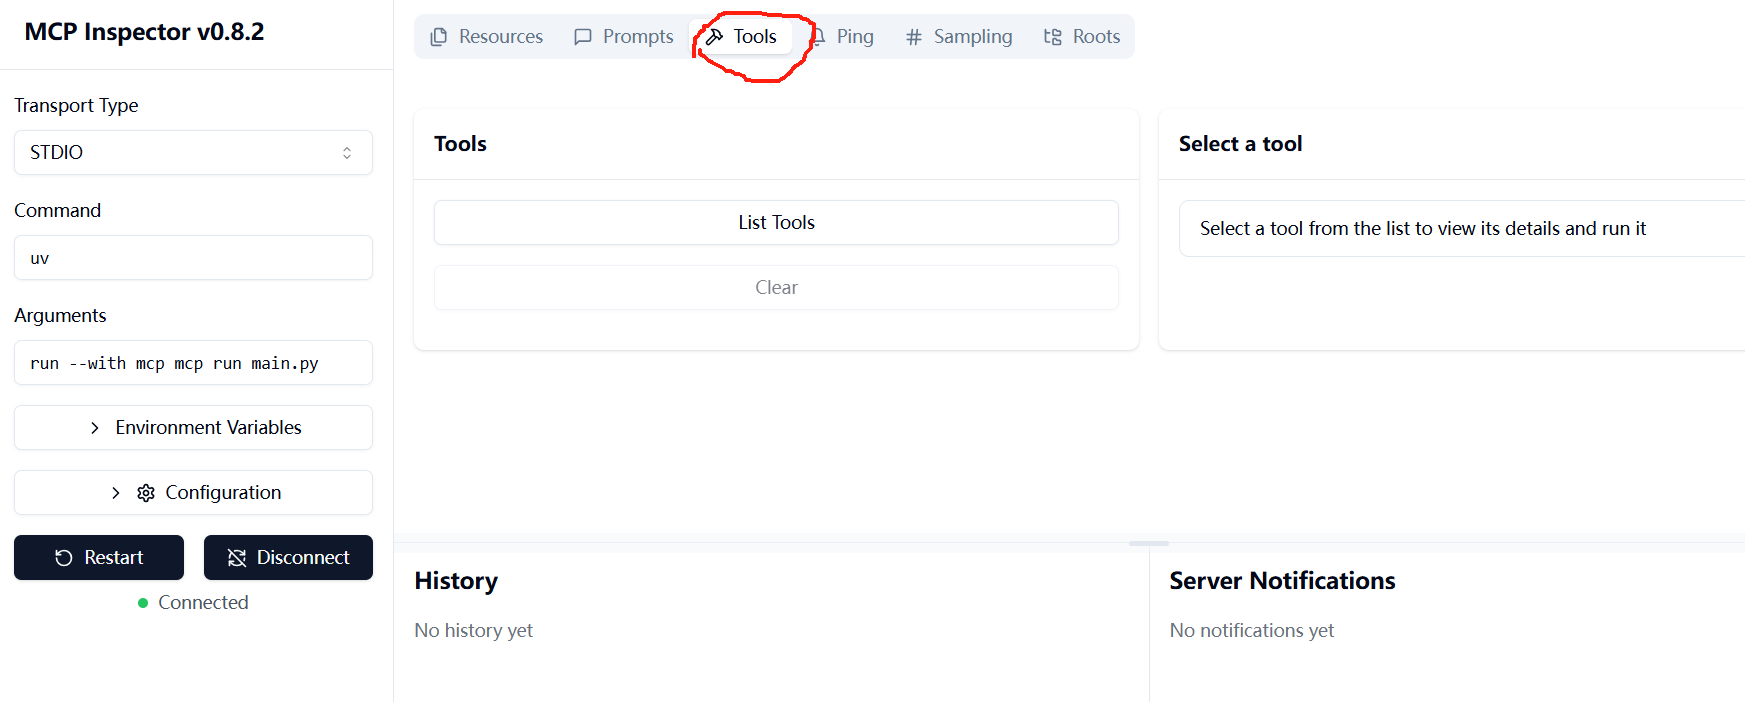Click the Clear button in Tools panel
Screen dimensions: 1745x702
coord(776,288)
